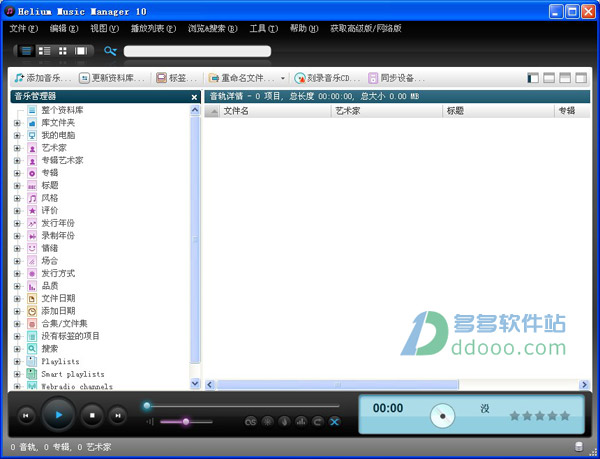This screenshot has height=459, width=600.
Task: Skip to next track button
Action: [118, 416]
